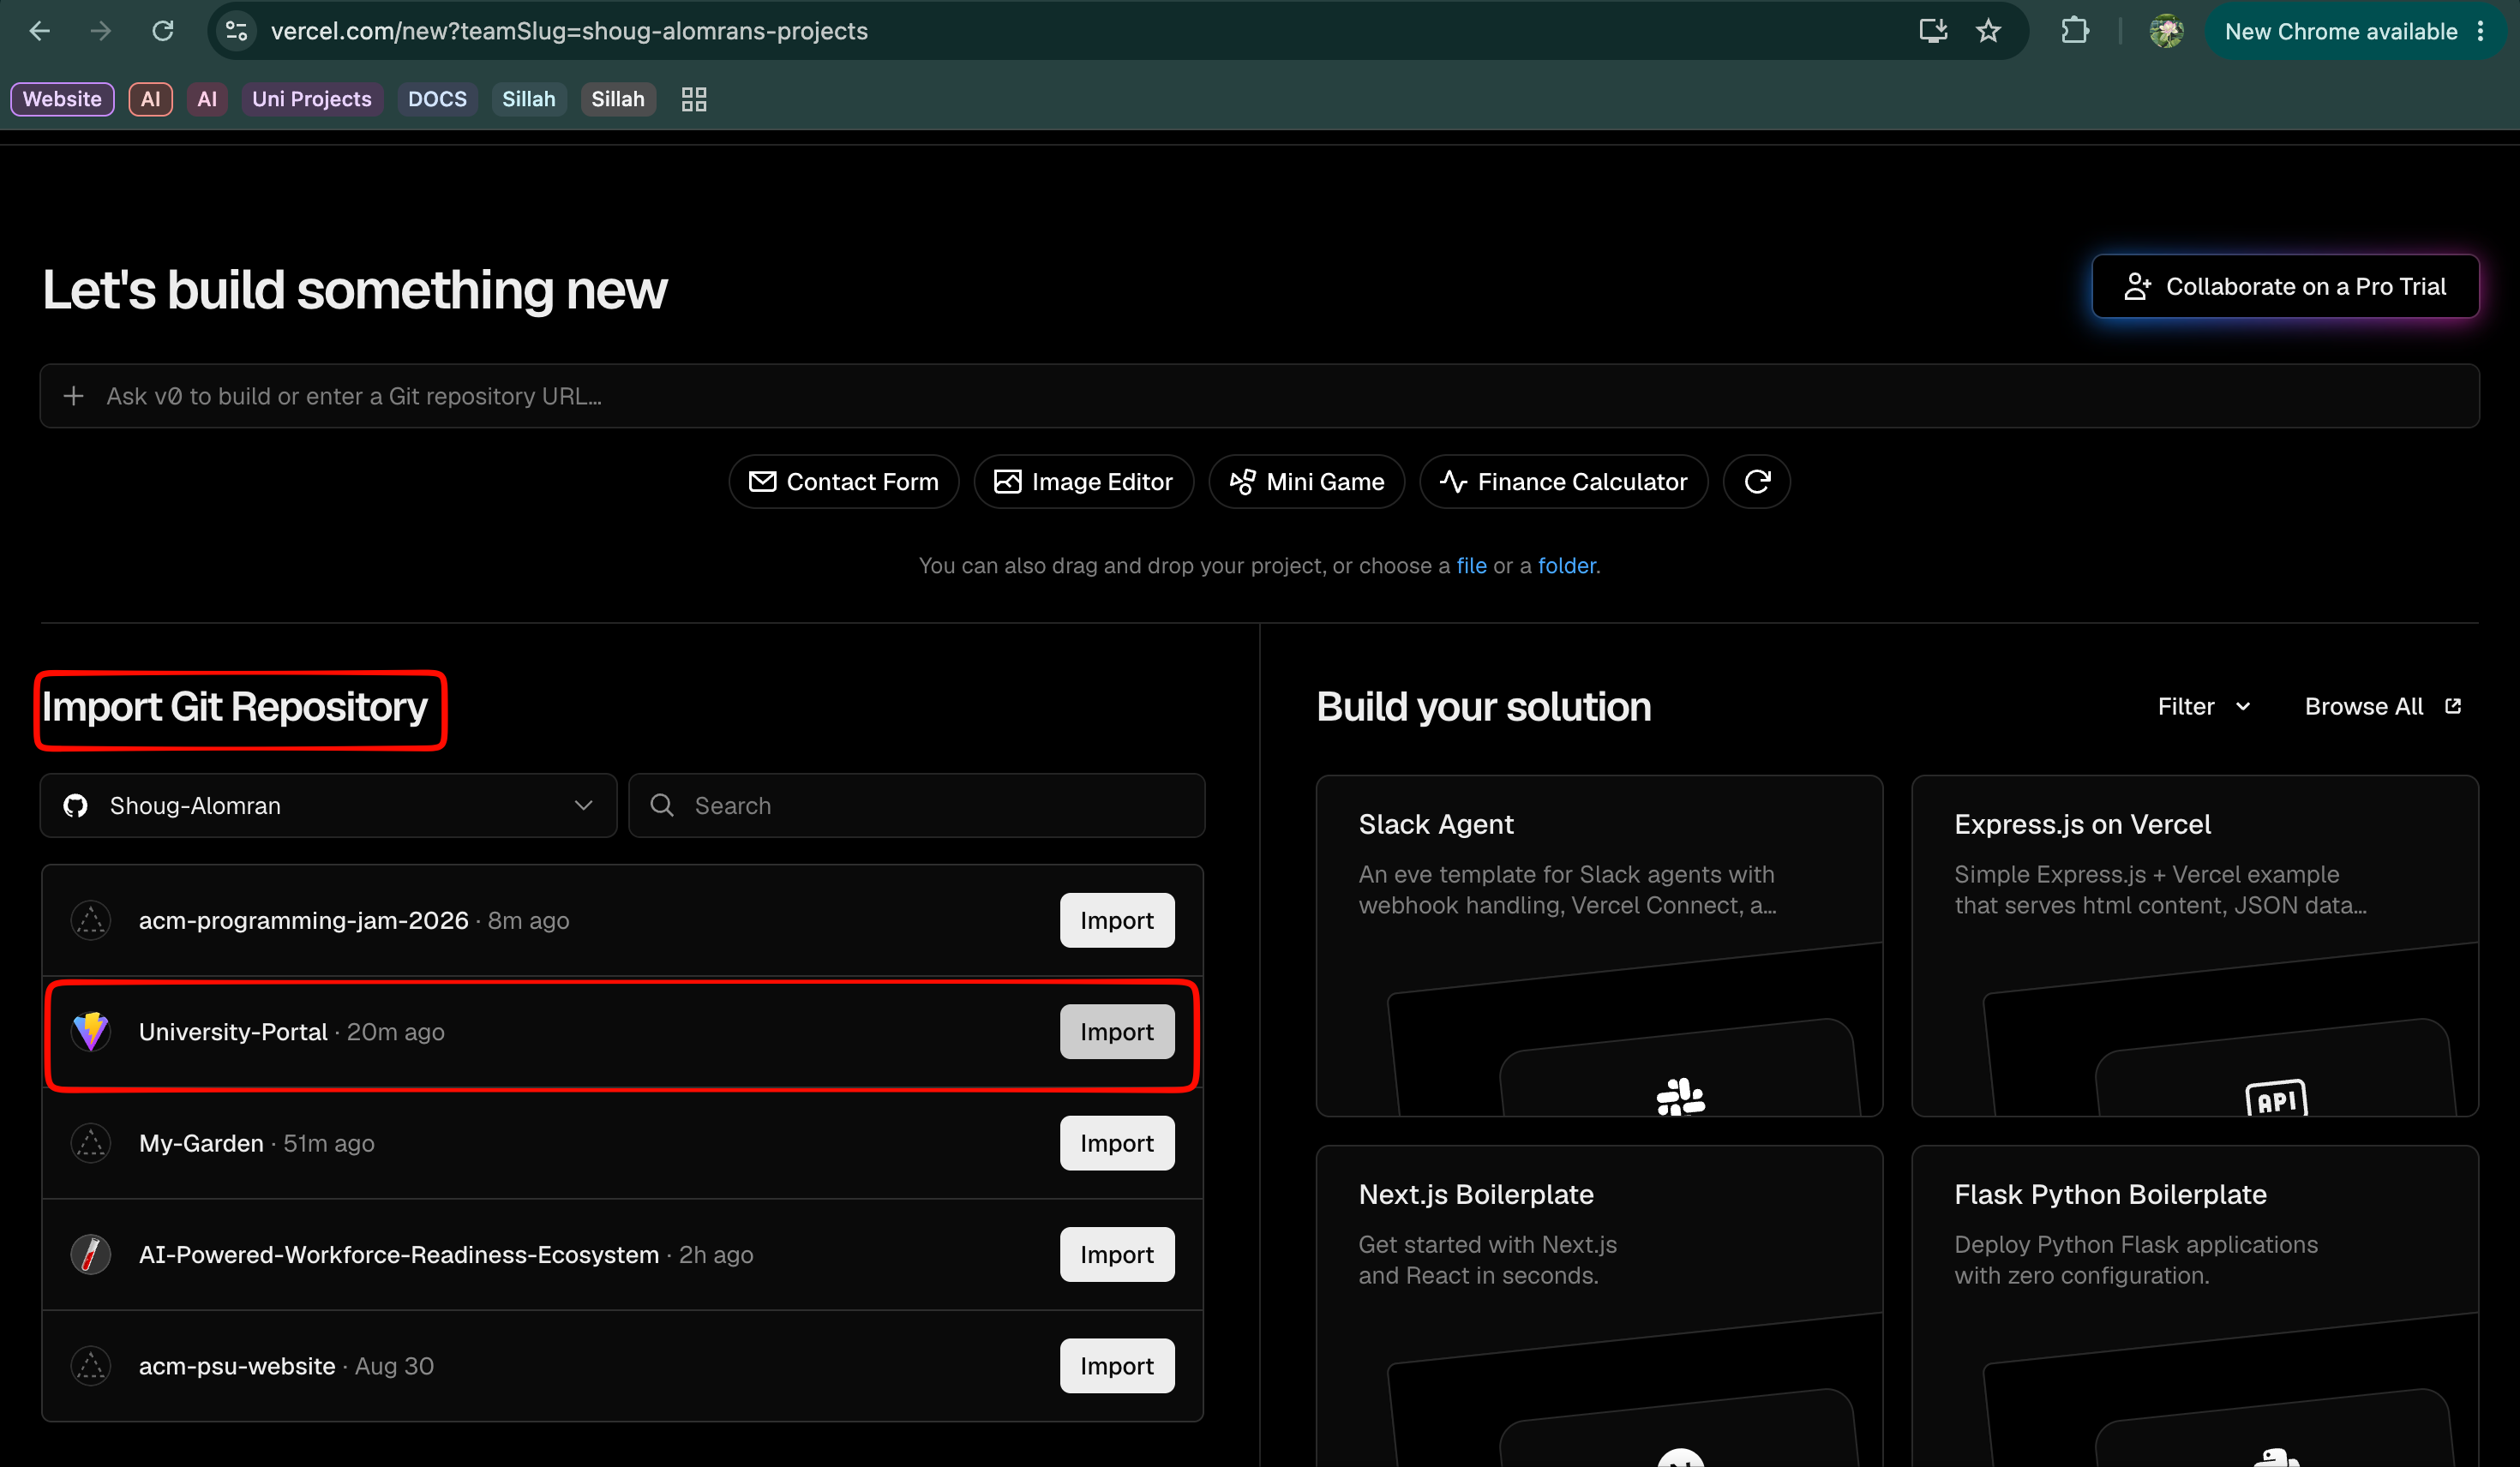
Task: Click the 'file' upload link
Action: click(1471, 565)
